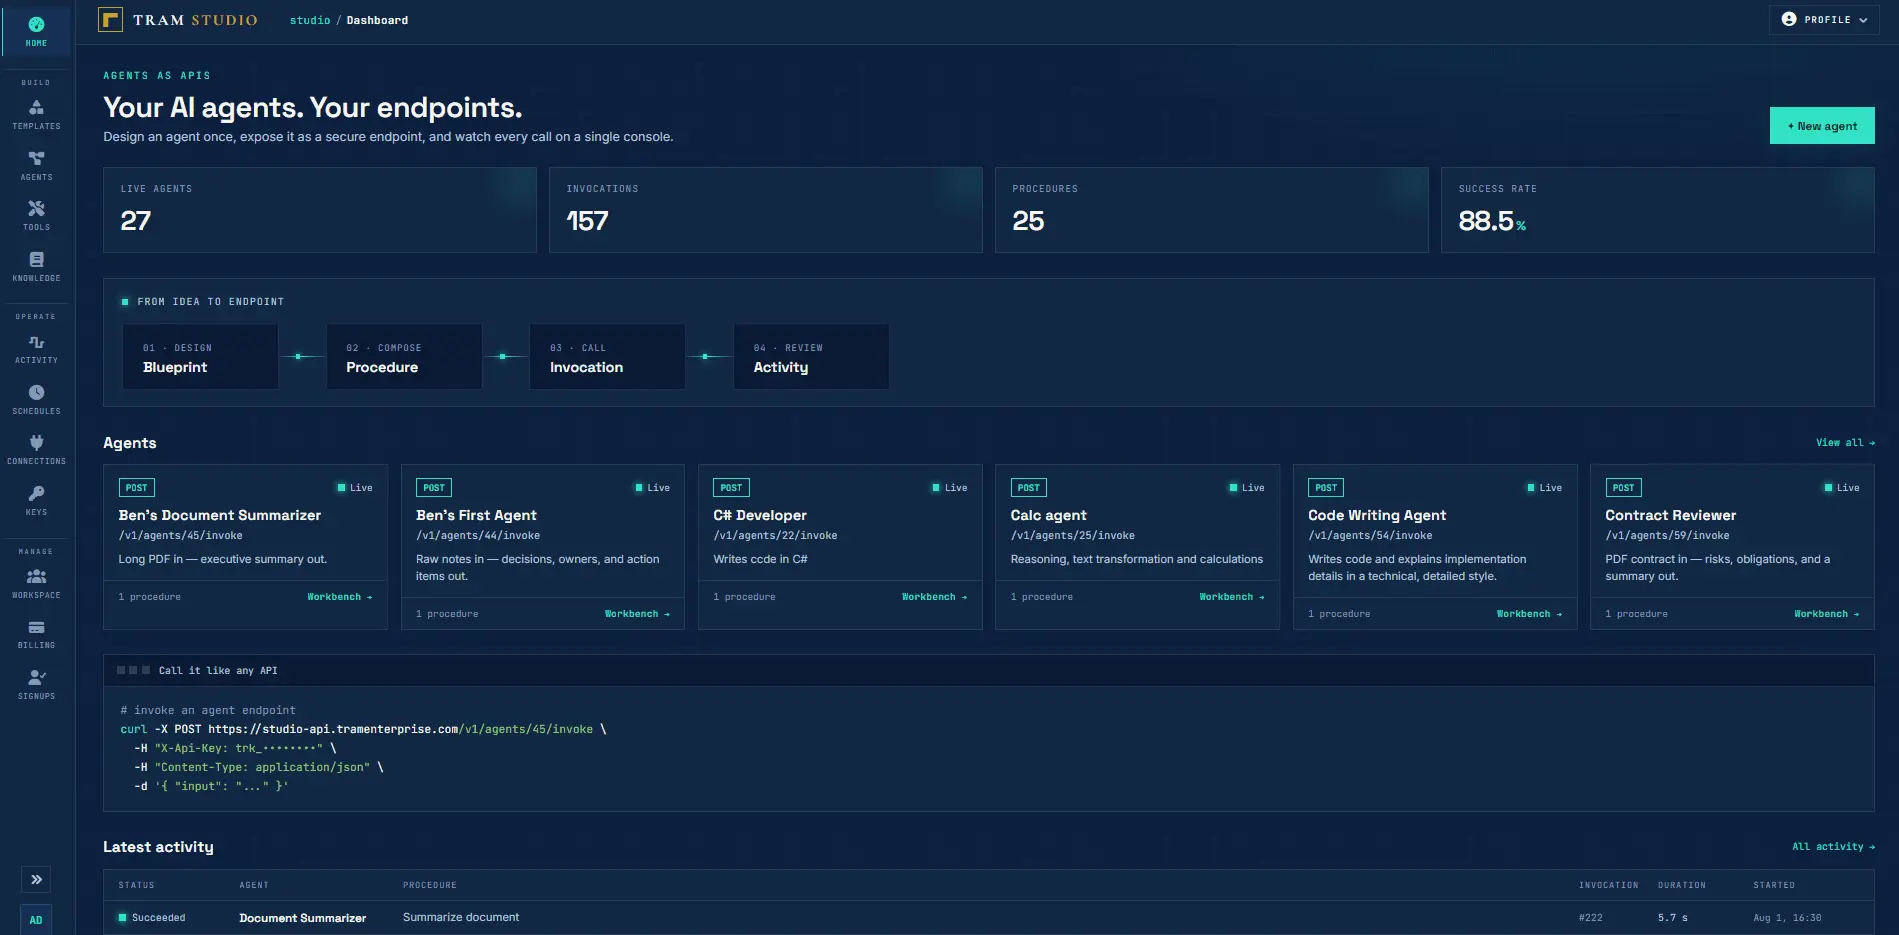Screen dimensions: 1899x935
Task: Click View all agents link
Action: click(x=1845, y=443)
